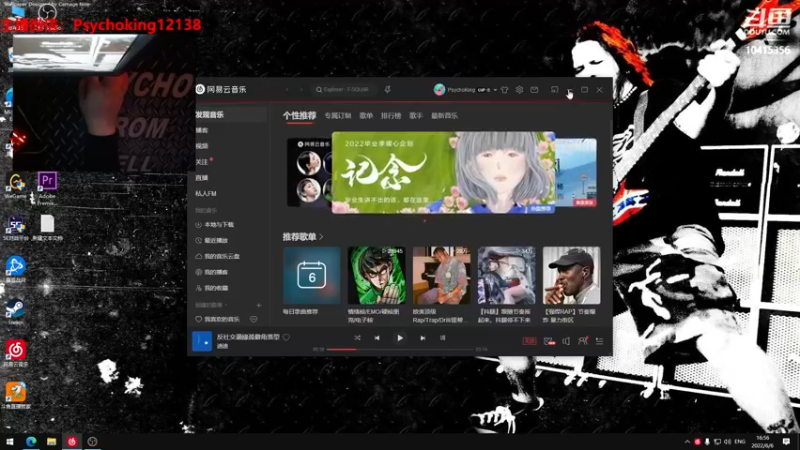
Task: Switch to 歌单 tab
Action: [366, 116]
